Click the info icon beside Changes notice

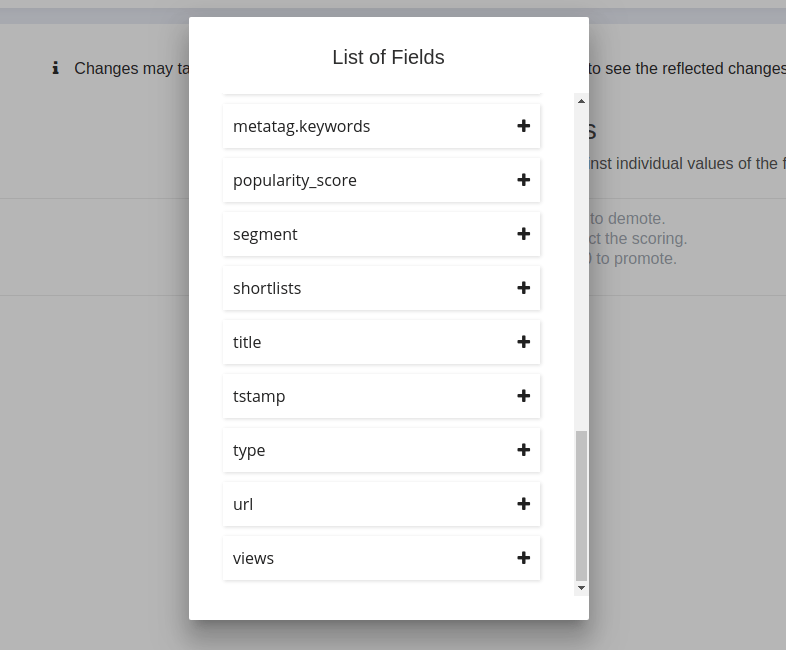click(x=56, y=68)
